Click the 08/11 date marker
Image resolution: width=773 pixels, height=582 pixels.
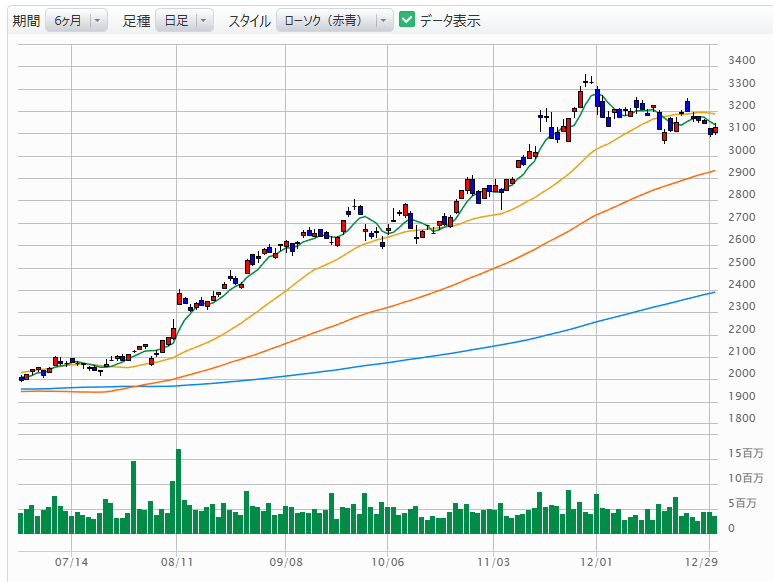176,563
